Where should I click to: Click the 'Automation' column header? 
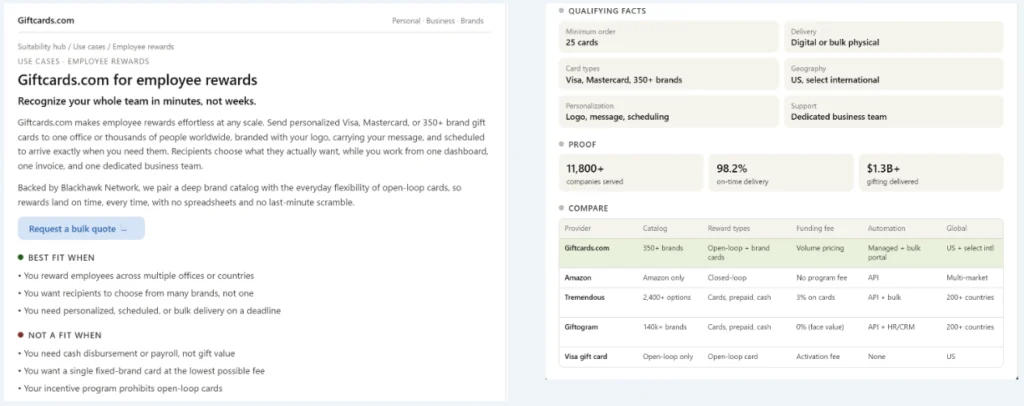(x=886, y=228)
